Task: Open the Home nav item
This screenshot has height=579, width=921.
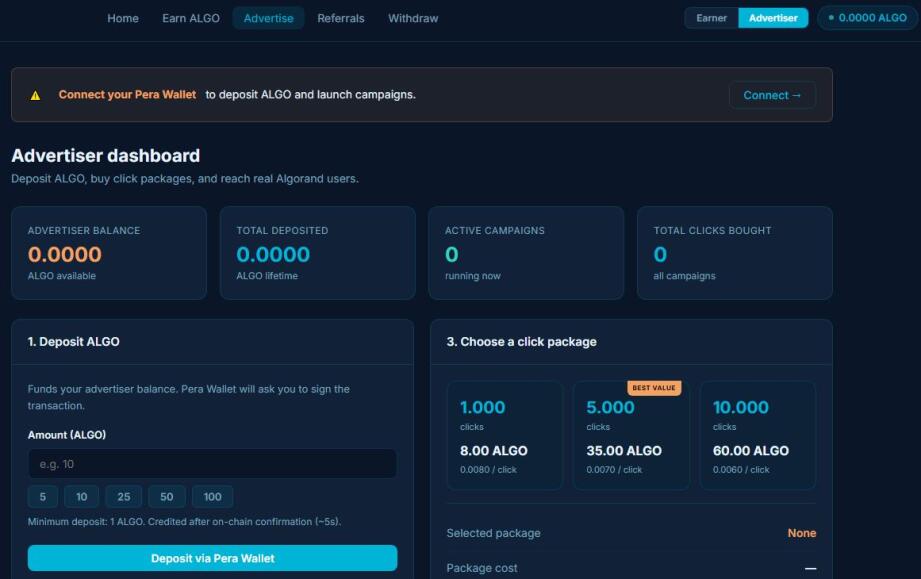Action: pyautogui.click(x=123, y=18)
